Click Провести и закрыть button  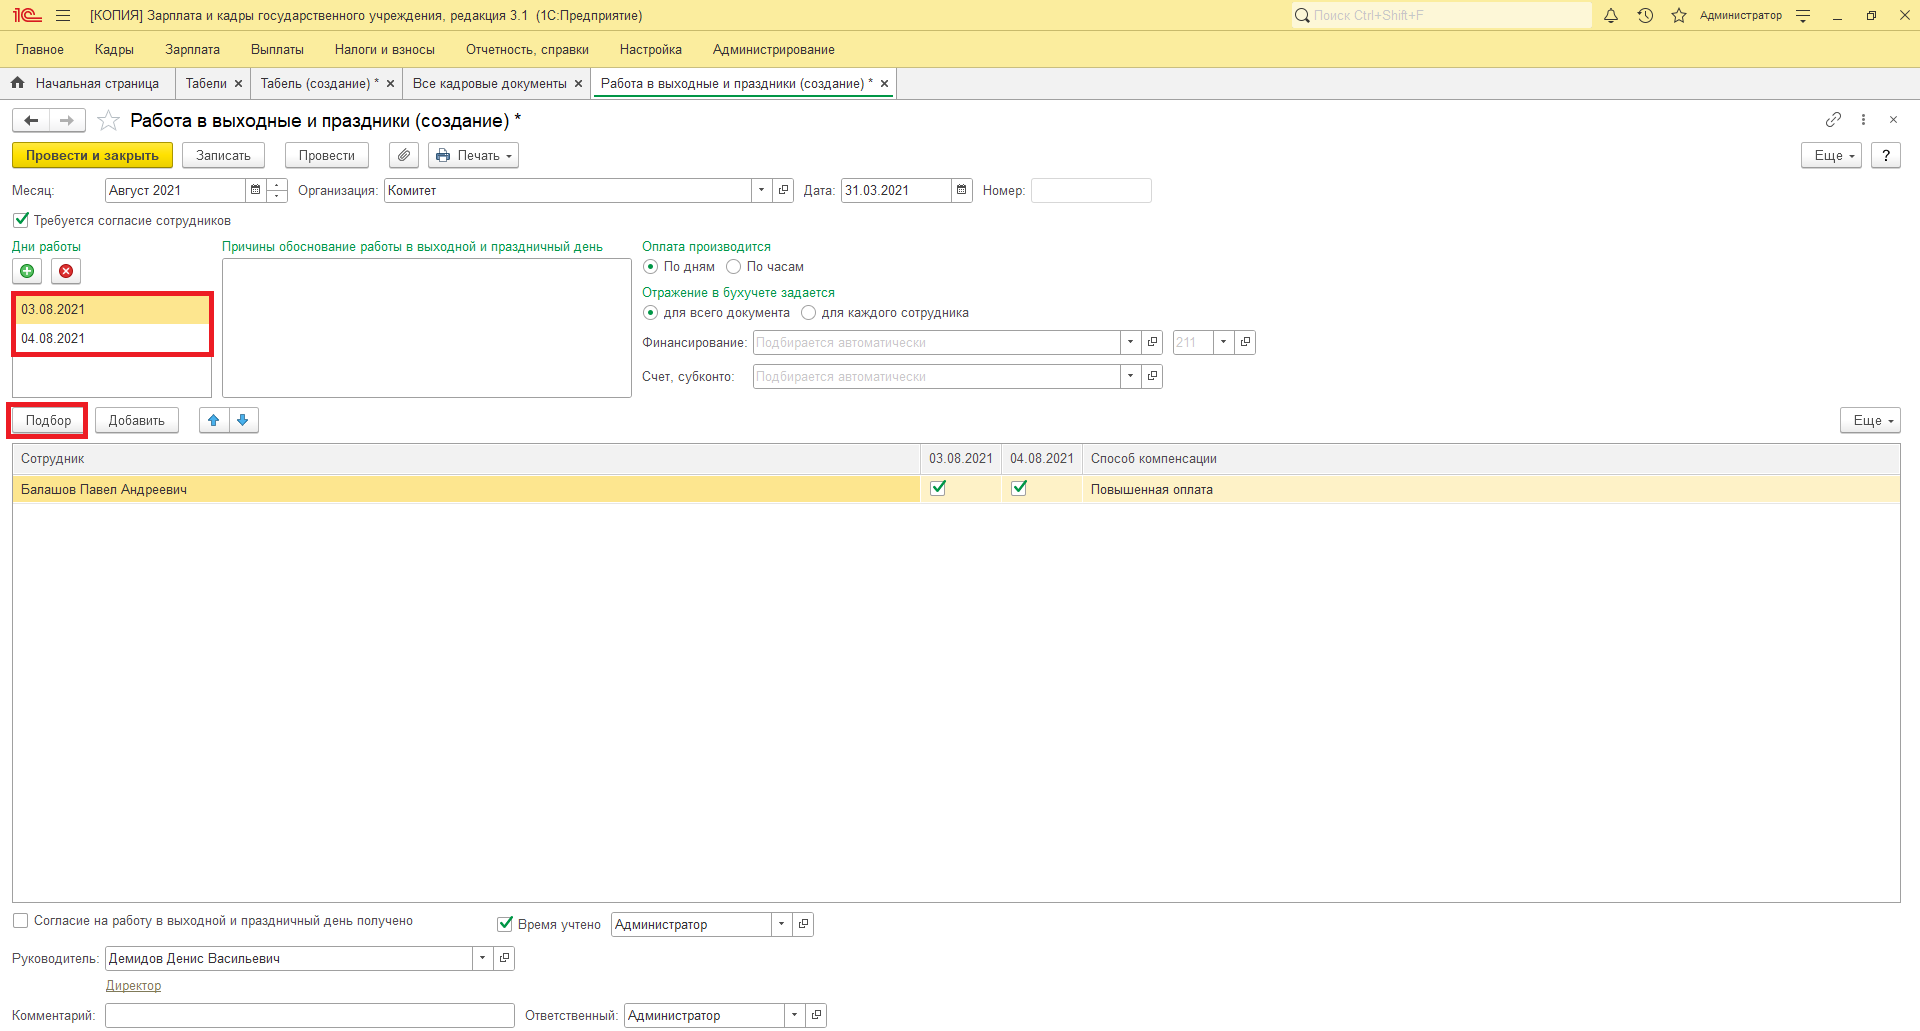[92, 156]
